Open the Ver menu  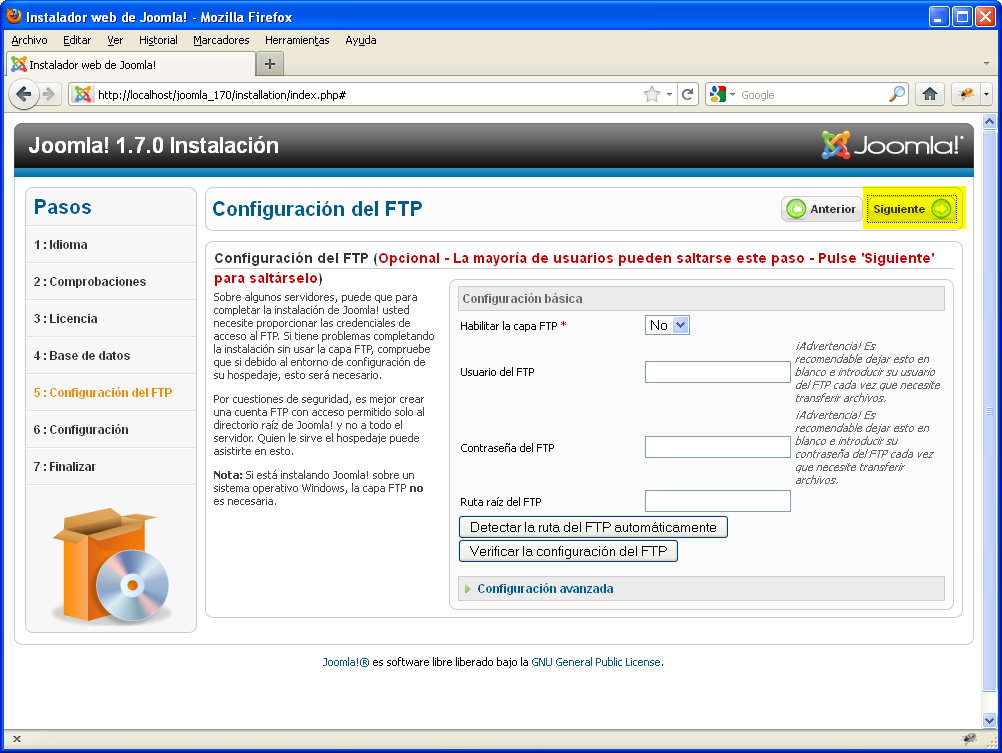[115, 40]
